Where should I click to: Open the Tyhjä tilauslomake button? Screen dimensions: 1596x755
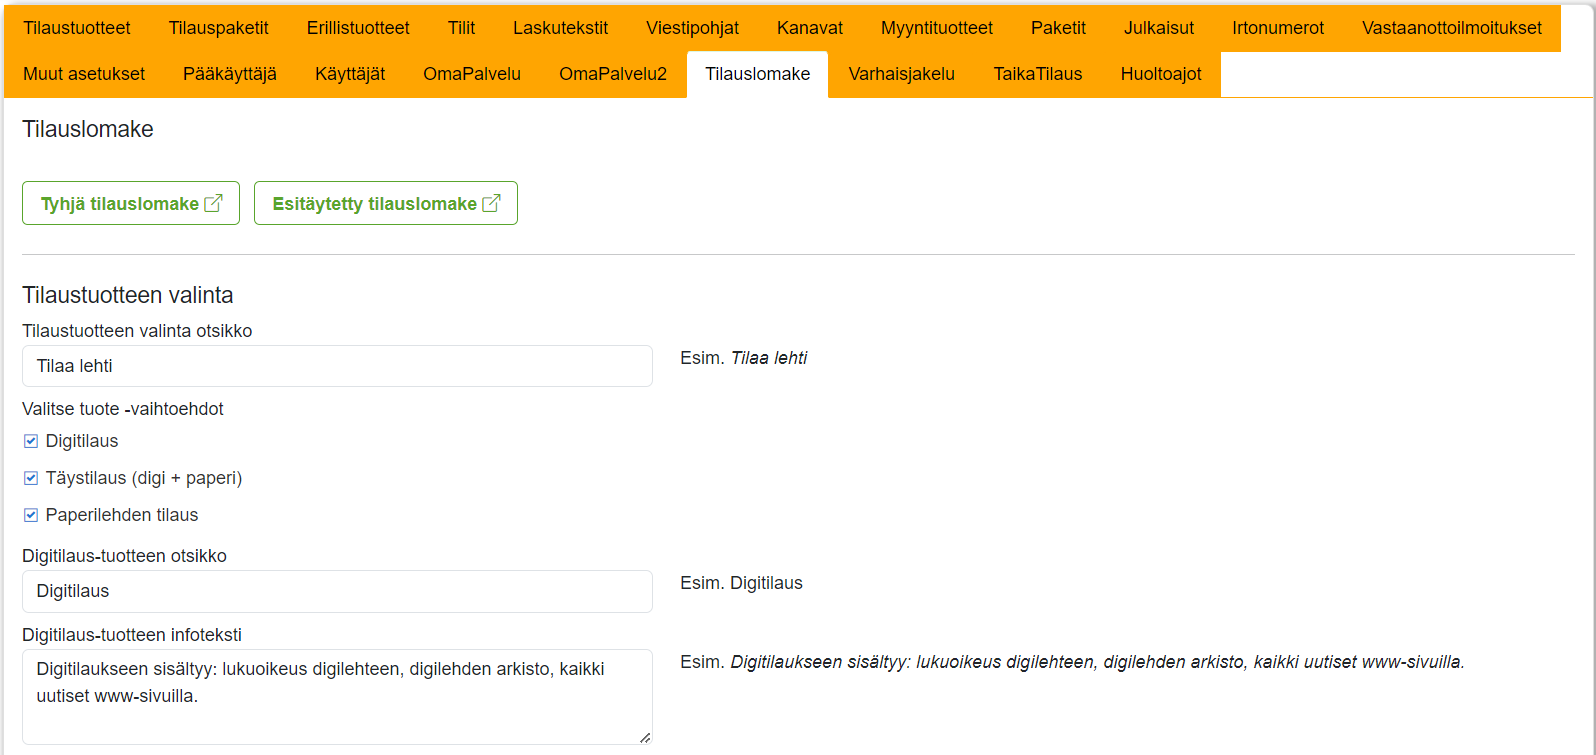pos(131,203)
